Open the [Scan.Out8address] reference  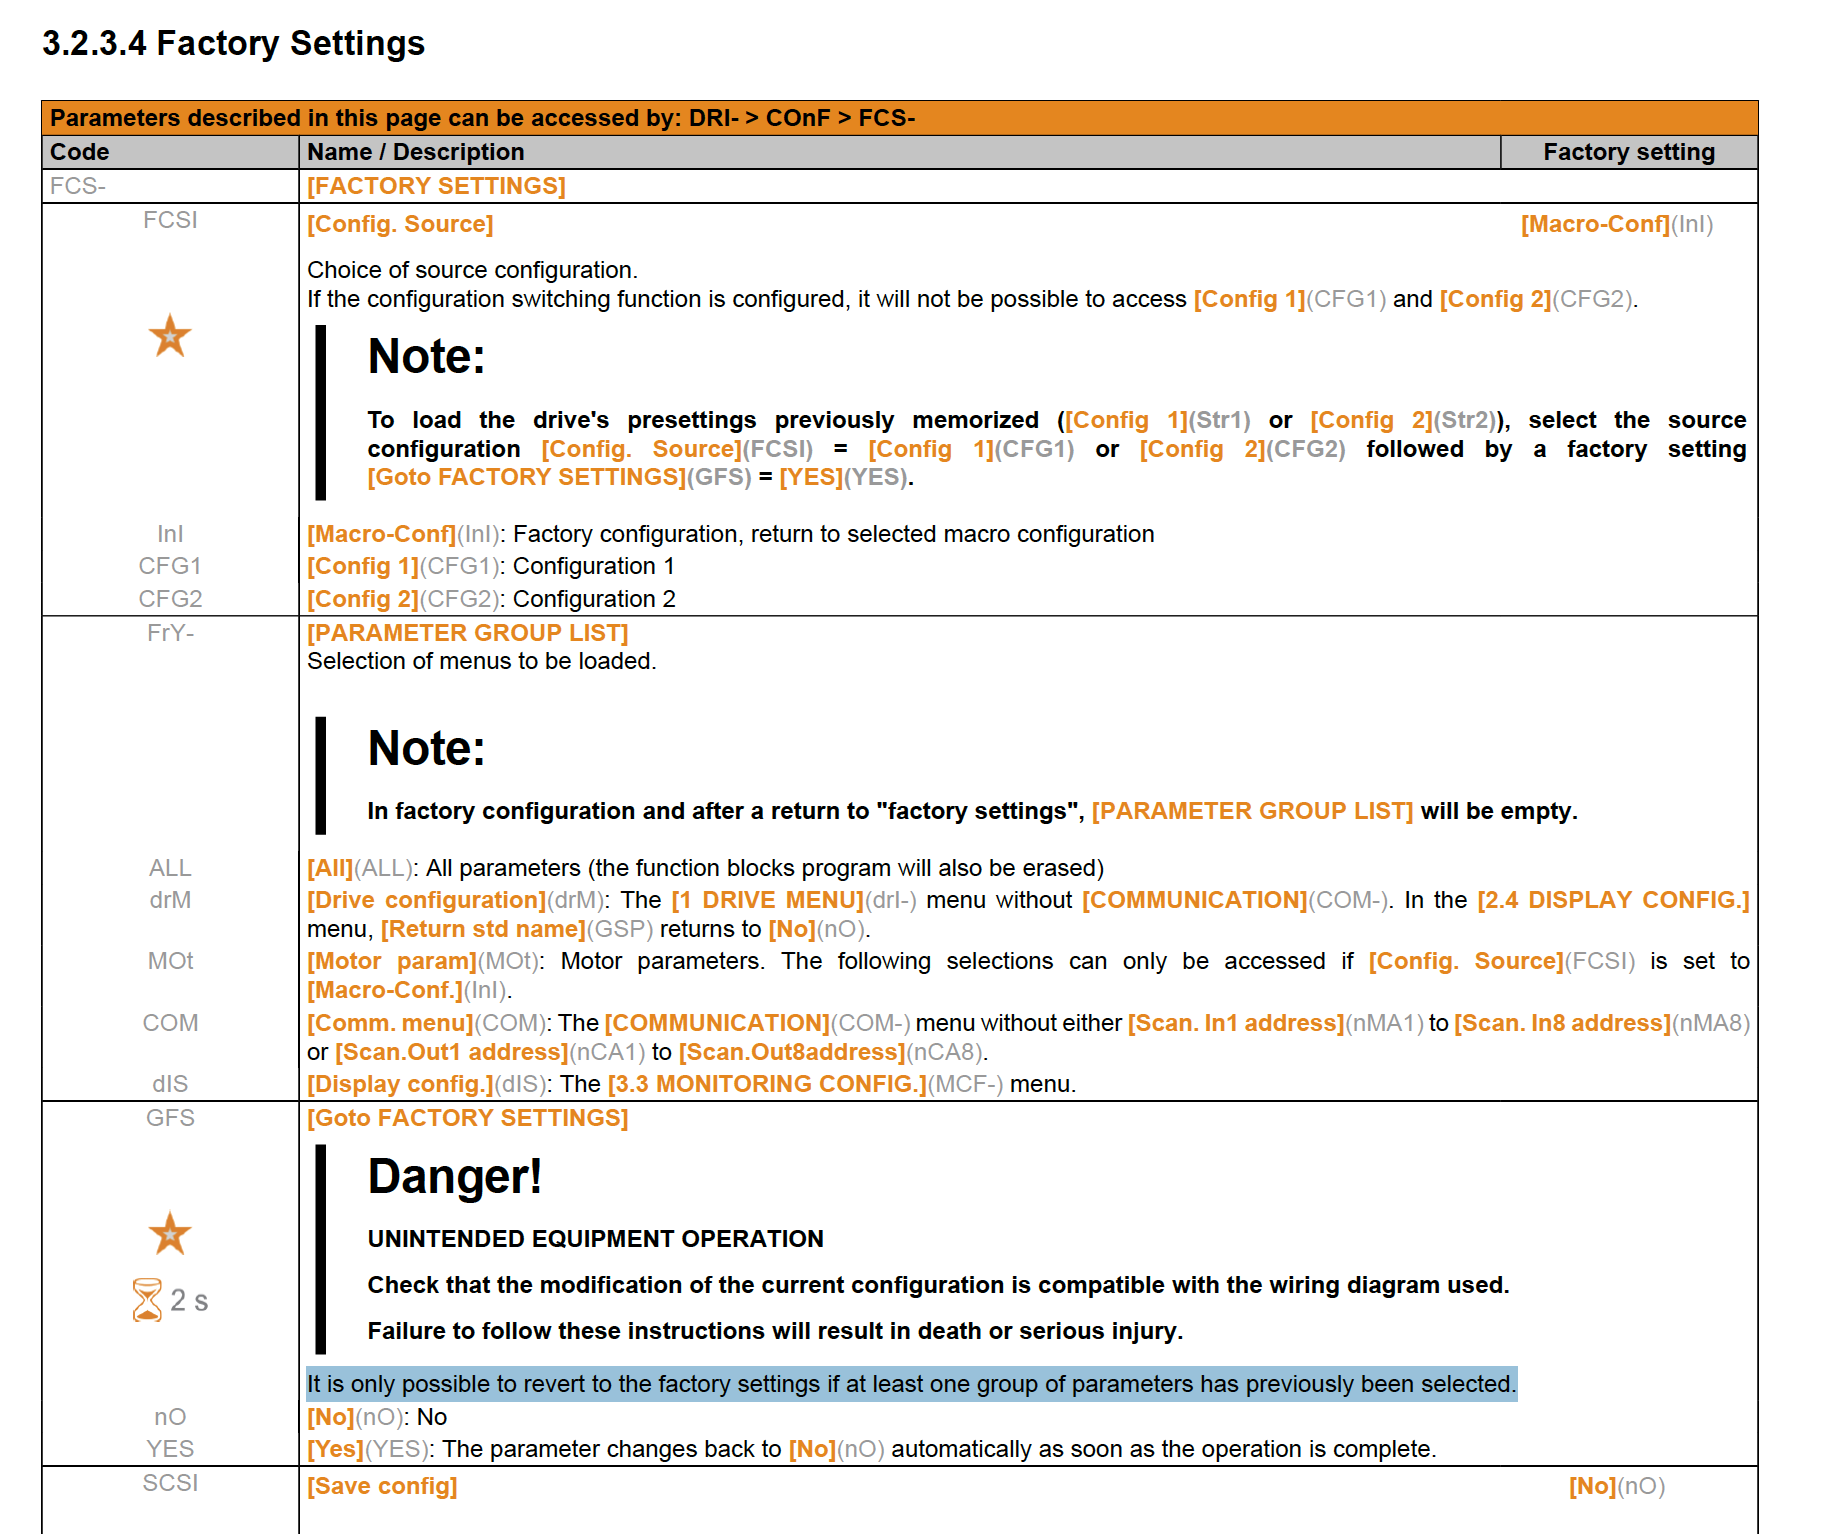click(x=791, y=1052)
